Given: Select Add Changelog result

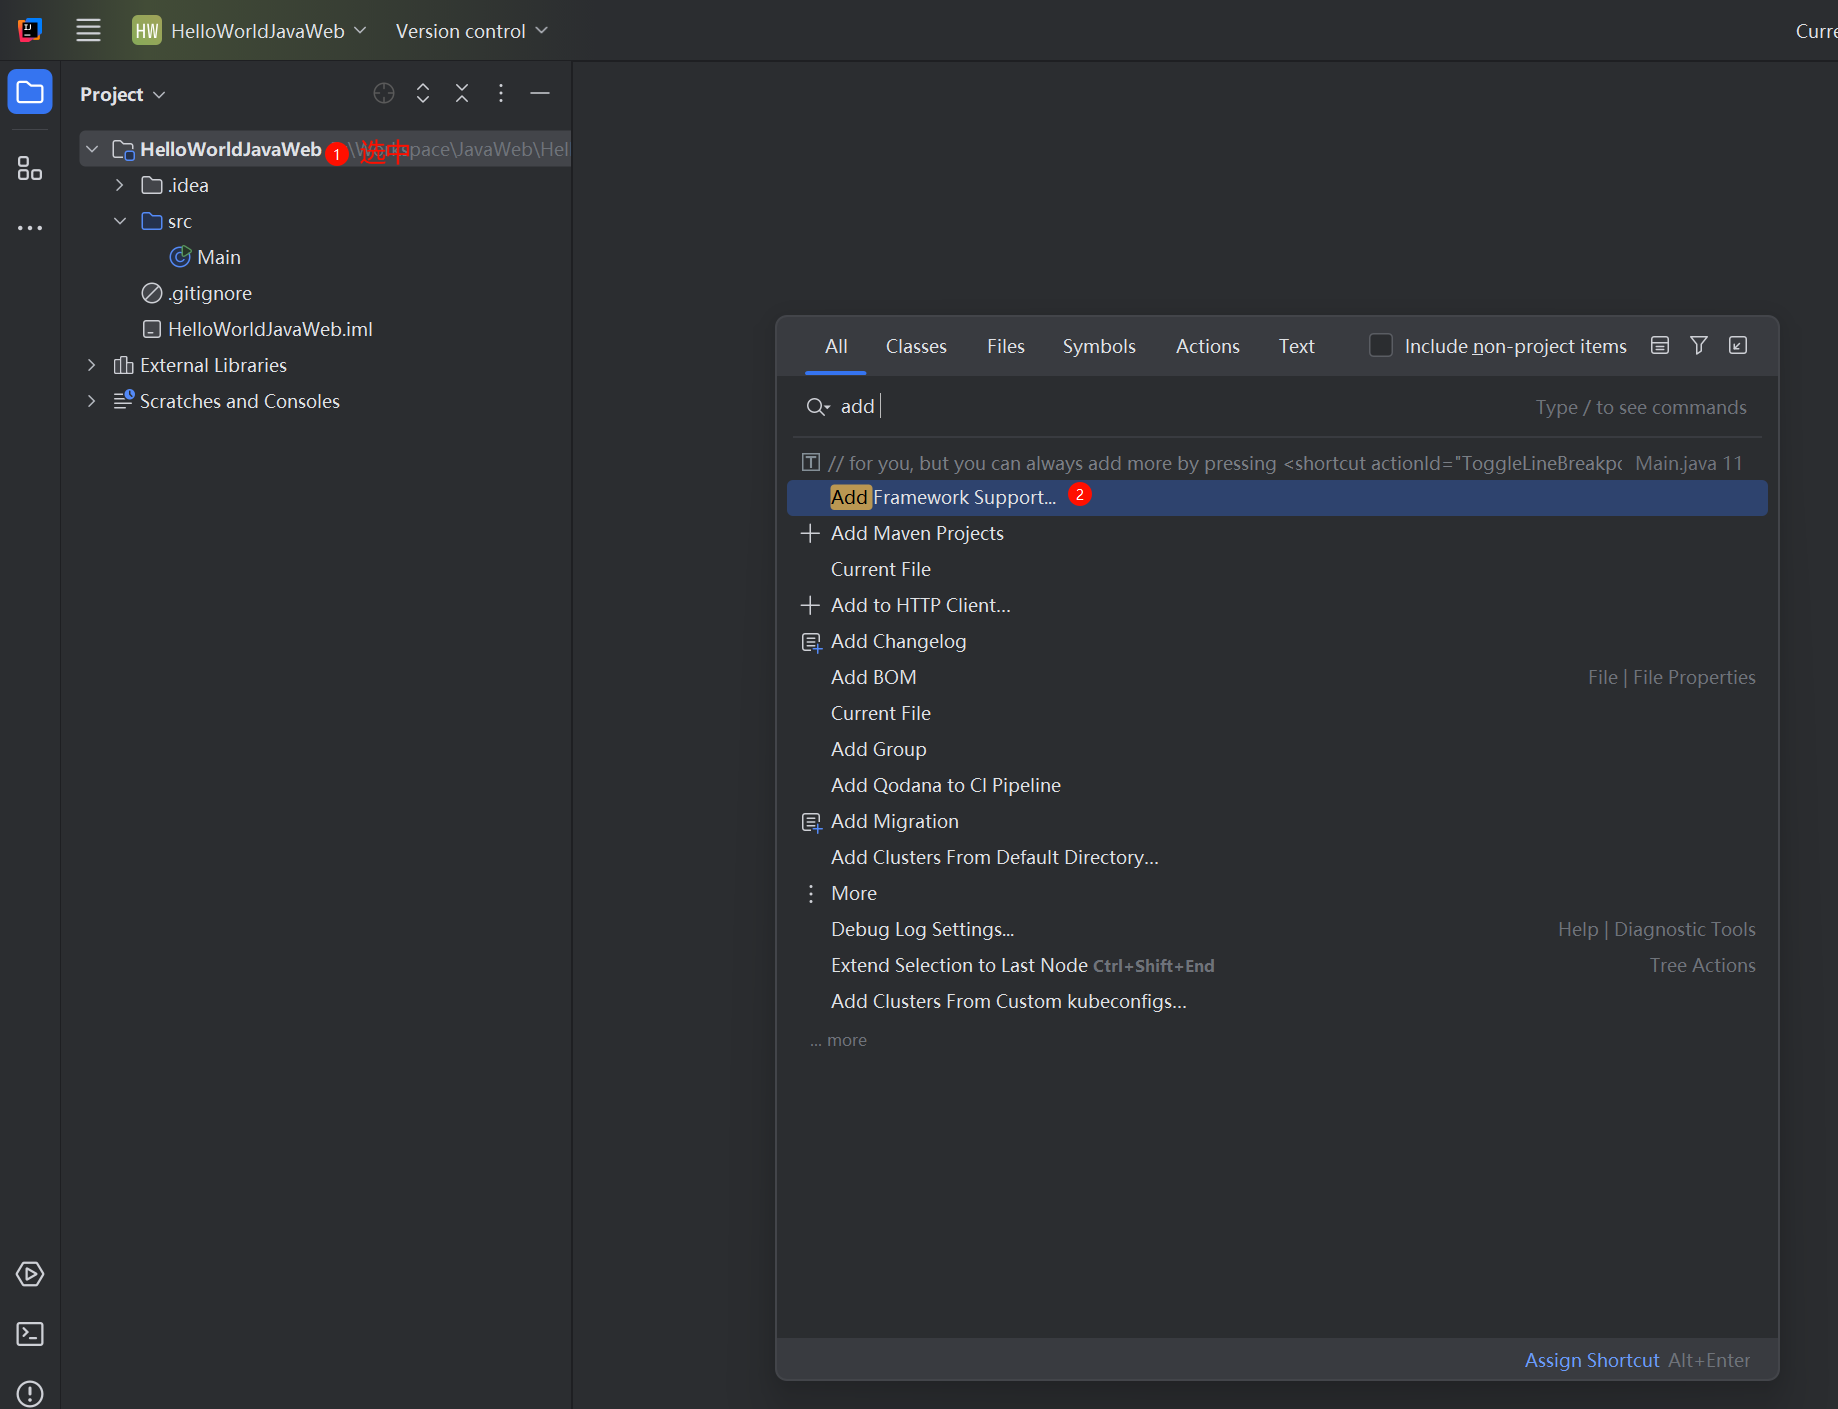Looking at the screenshot, I should pos(1277,641).
